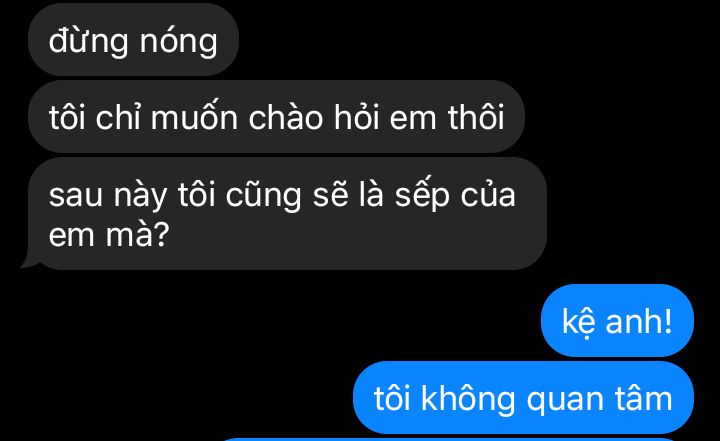Click the word 'đừng' in first bubble

pyautogui.click(x=88, y=42)
